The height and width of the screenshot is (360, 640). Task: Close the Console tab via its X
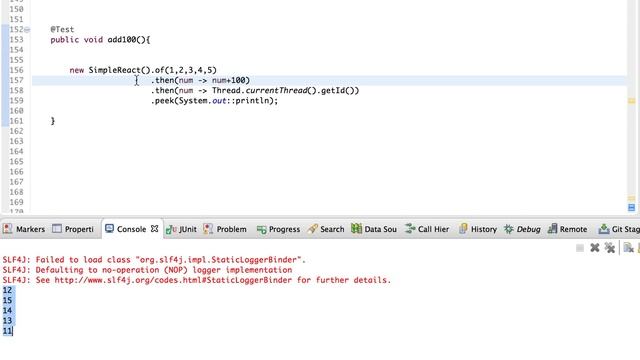click(x=154, y=229)
